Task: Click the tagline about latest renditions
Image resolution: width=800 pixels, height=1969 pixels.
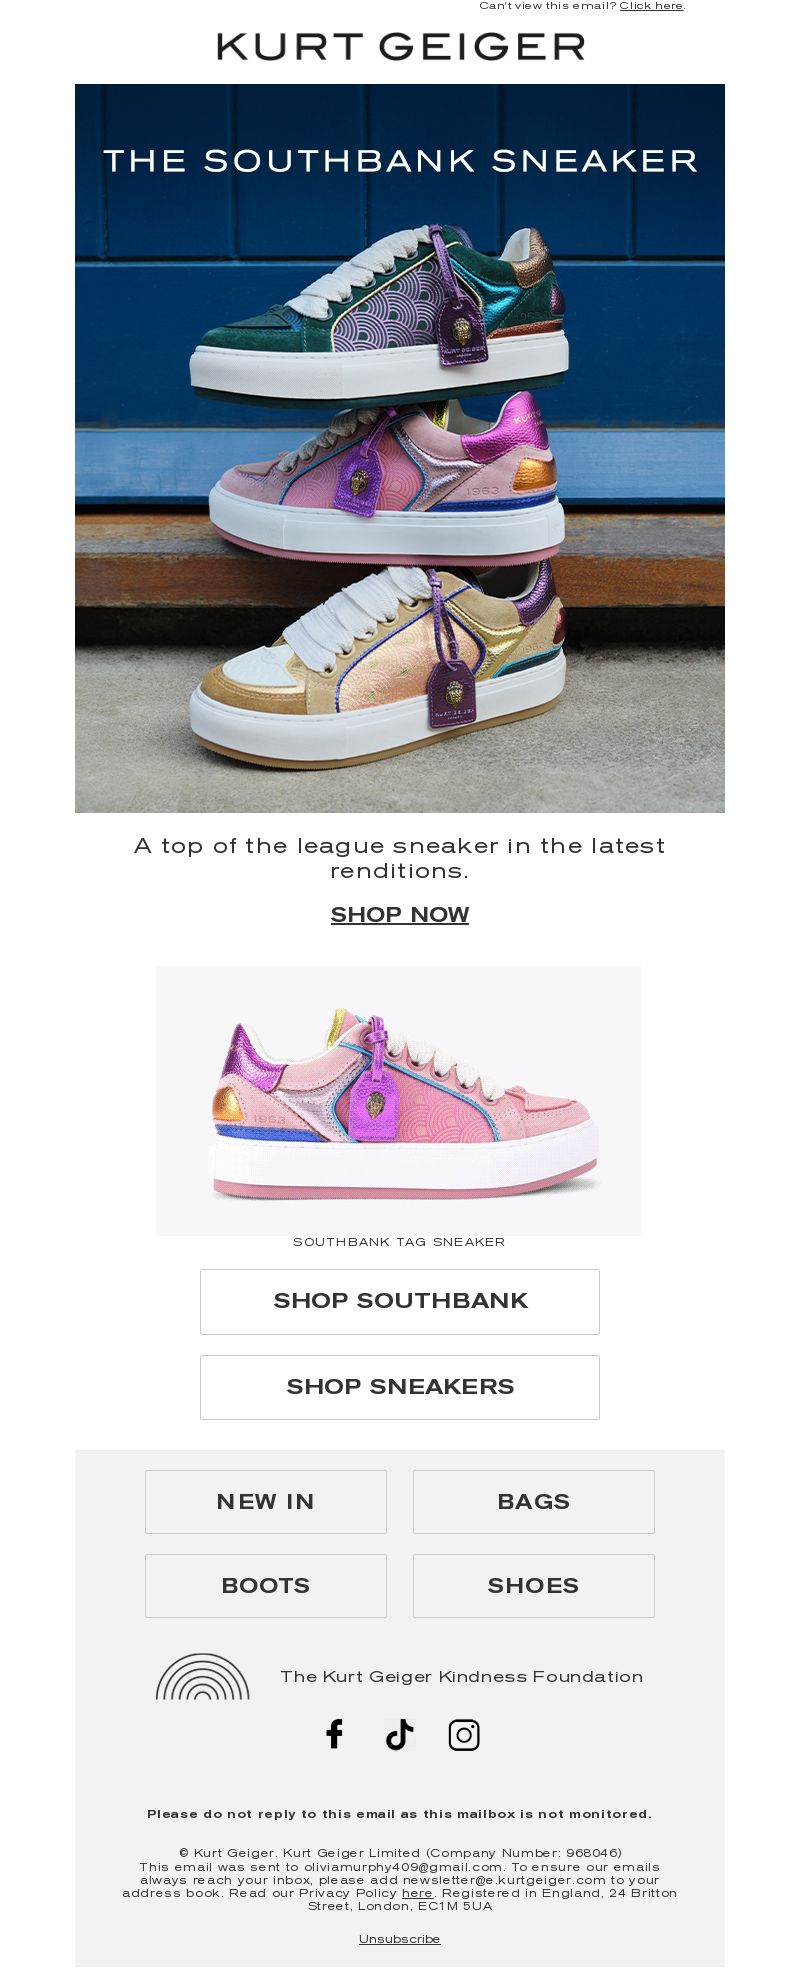Action: [400, 858]
